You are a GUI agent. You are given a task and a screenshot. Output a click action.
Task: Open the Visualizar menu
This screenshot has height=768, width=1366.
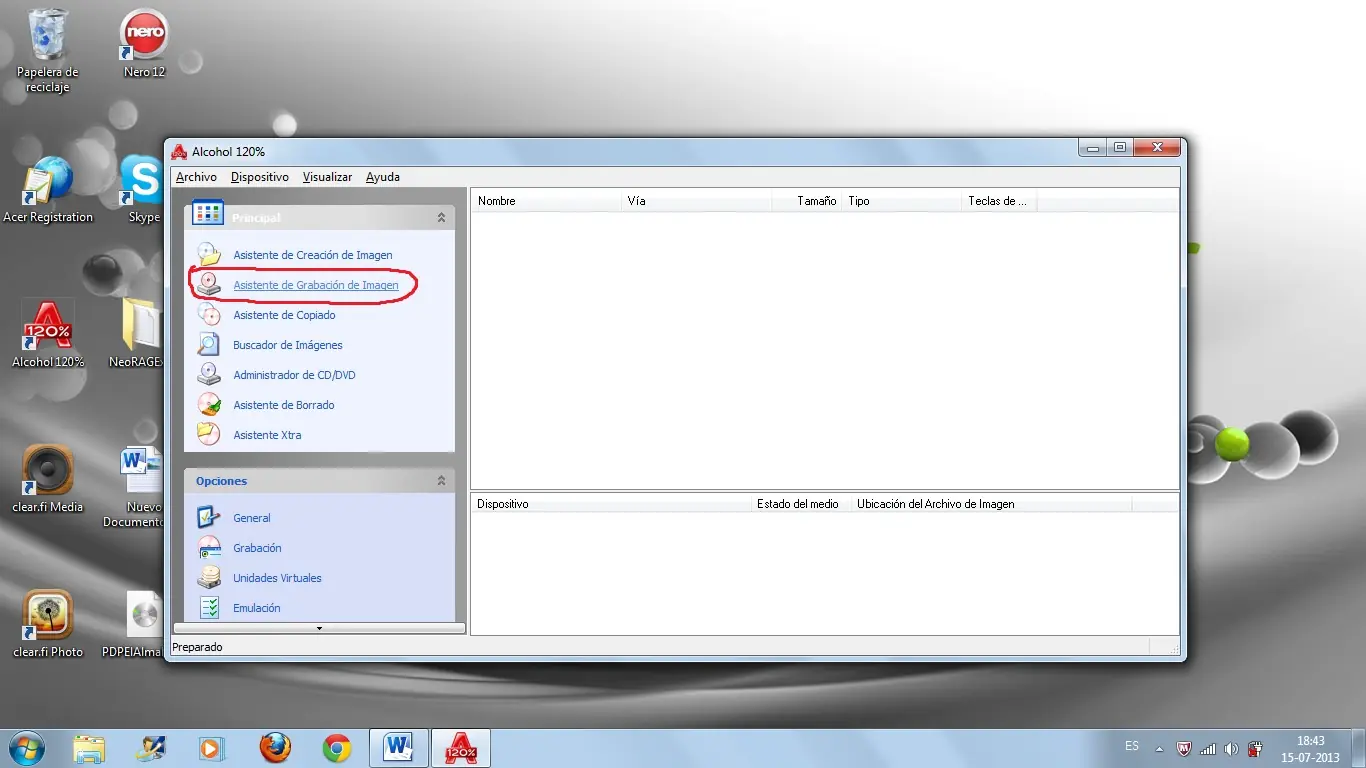(327, 177)
